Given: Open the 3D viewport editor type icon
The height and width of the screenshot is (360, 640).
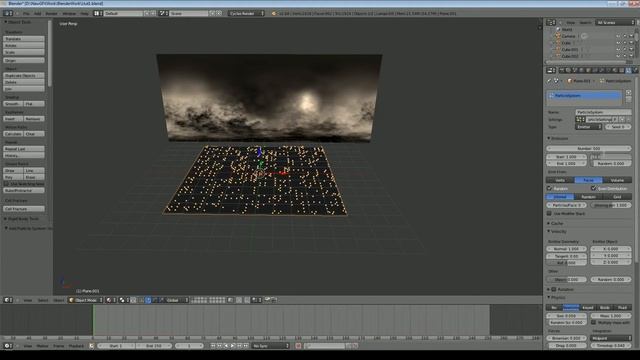Looking at the screenshot, I should (x=8, y=300).
